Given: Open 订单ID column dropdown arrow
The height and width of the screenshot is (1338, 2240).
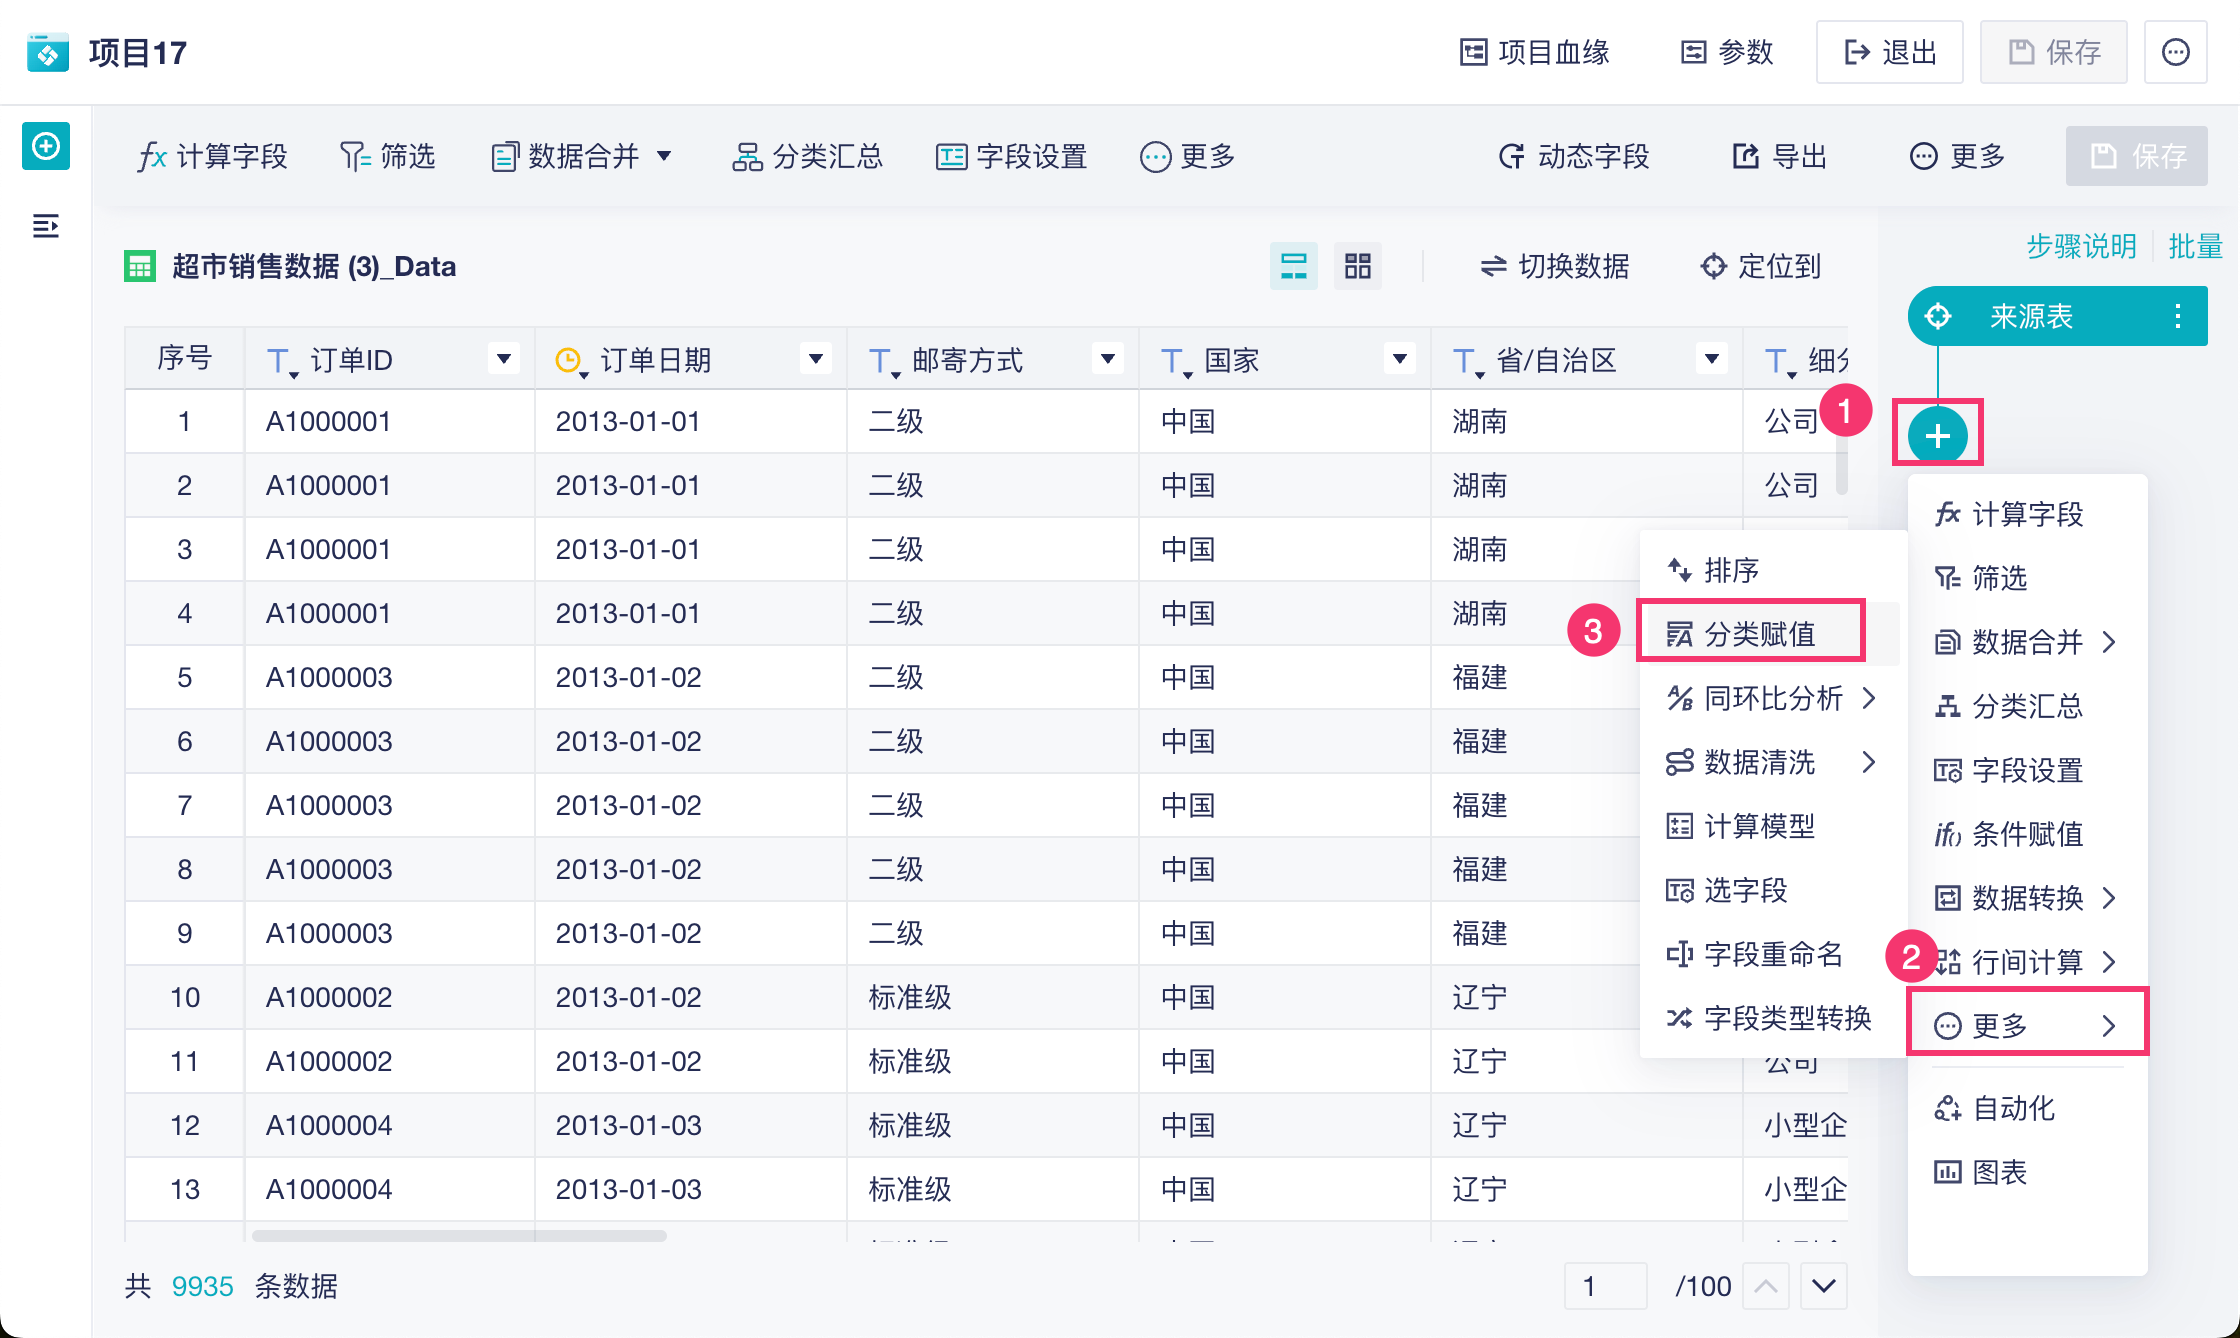Looking at the screenshot, I should 504,358.
